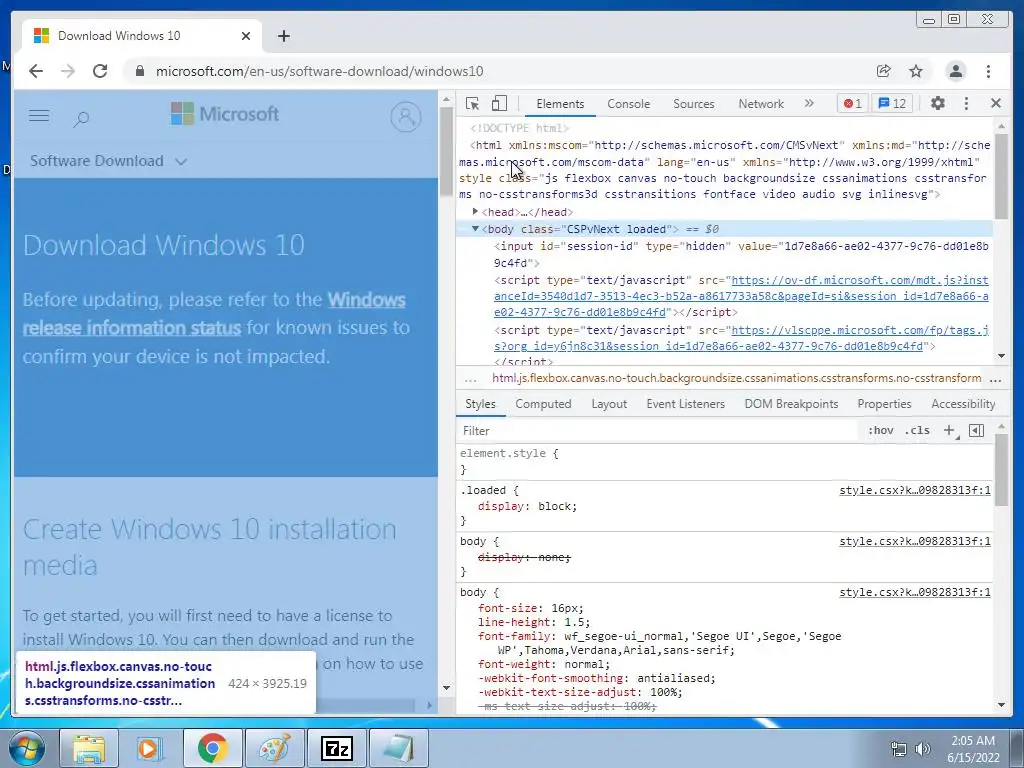The height and width of the screenshot is (768, 1024).
Task: Open Chrome profile avatar
Action: click(x=956, y=71)
